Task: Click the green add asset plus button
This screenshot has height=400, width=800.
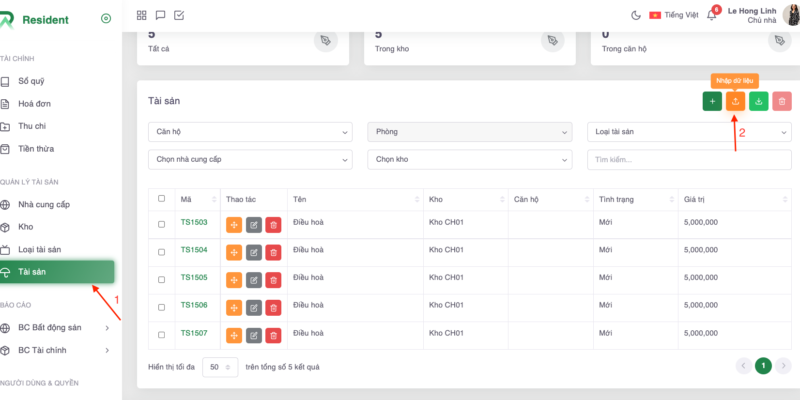Action: pos(712,101)
